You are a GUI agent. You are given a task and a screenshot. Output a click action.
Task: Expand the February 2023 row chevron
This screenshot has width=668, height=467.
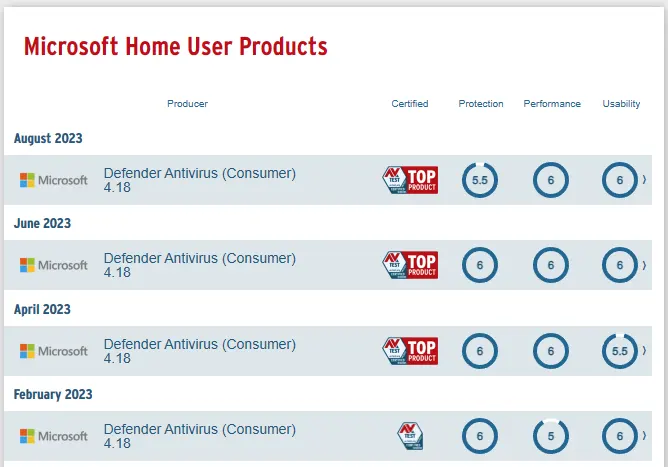[x=644, y=435]
